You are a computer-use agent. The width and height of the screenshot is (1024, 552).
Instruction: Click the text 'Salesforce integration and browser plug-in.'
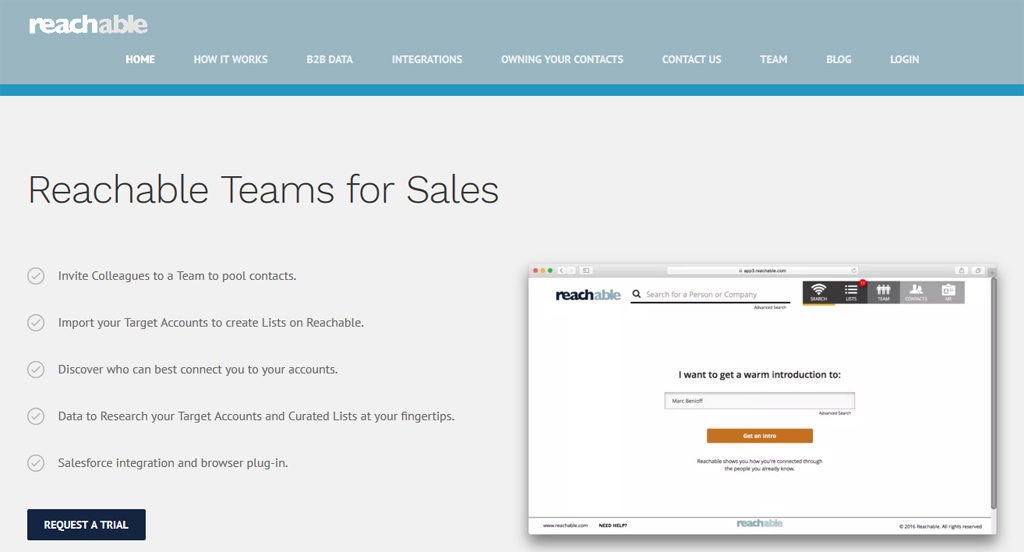173,463
